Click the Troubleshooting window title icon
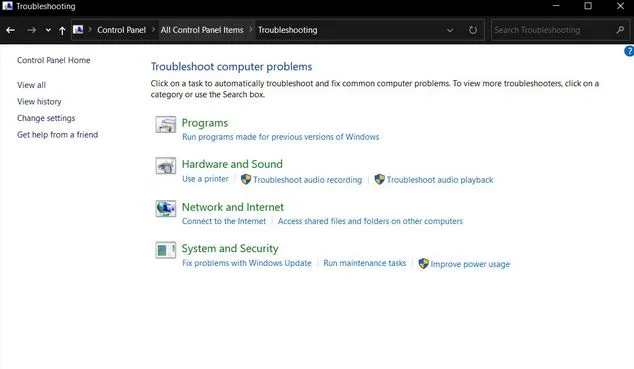This screenshot has width=634, height=369. [7, 6]
